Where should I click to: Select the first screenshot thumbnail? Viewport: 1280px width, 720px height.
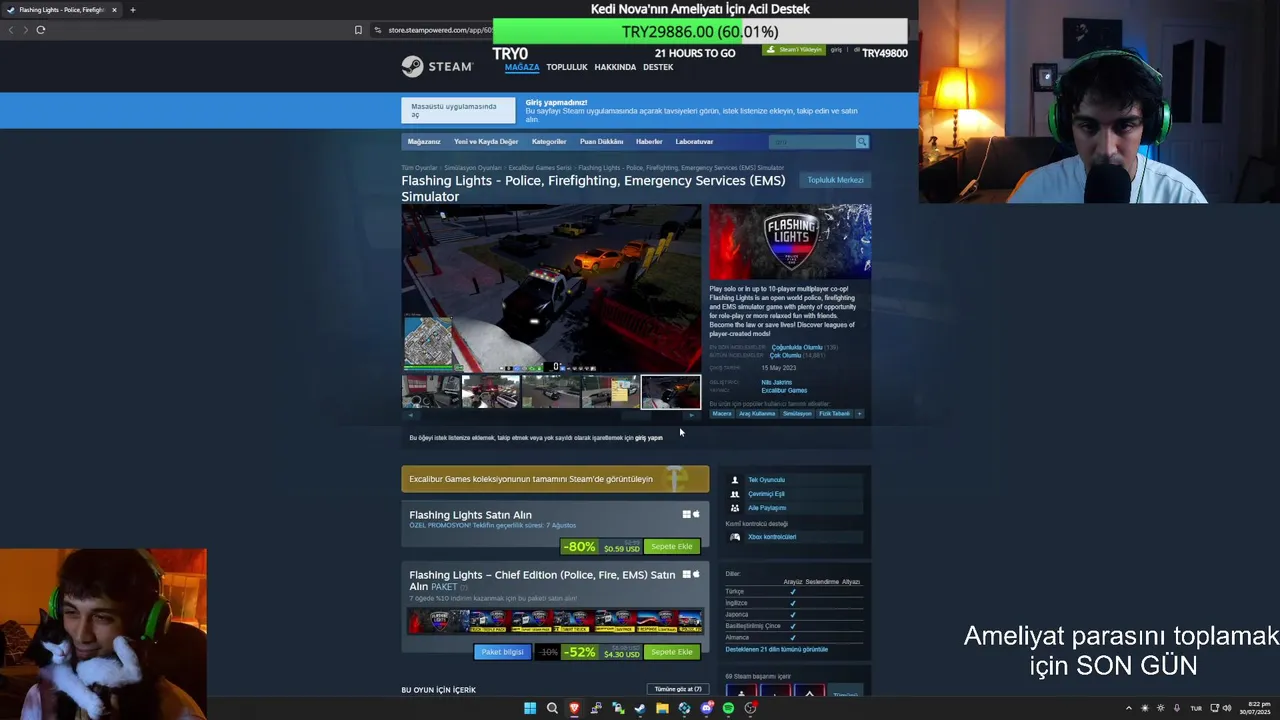(431, 392)
